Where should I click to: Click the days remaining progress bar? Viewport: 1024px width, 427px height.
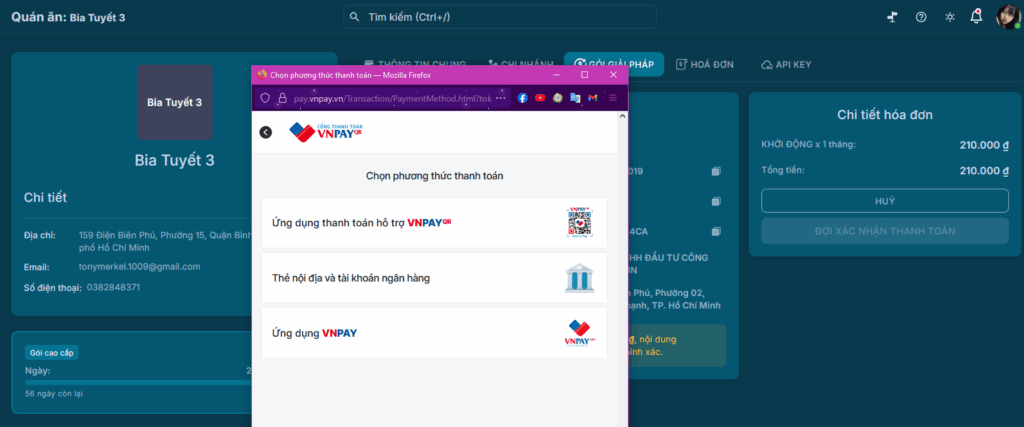click(x=138, y=383)
